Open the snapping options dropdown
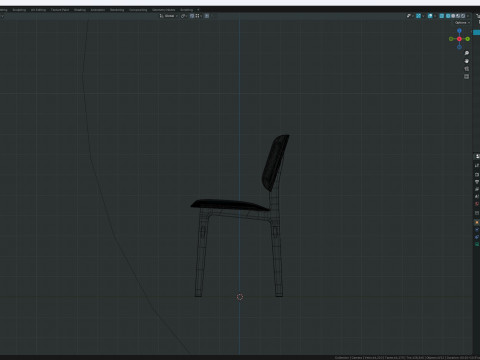480x360 pixels. click(198, 16)
